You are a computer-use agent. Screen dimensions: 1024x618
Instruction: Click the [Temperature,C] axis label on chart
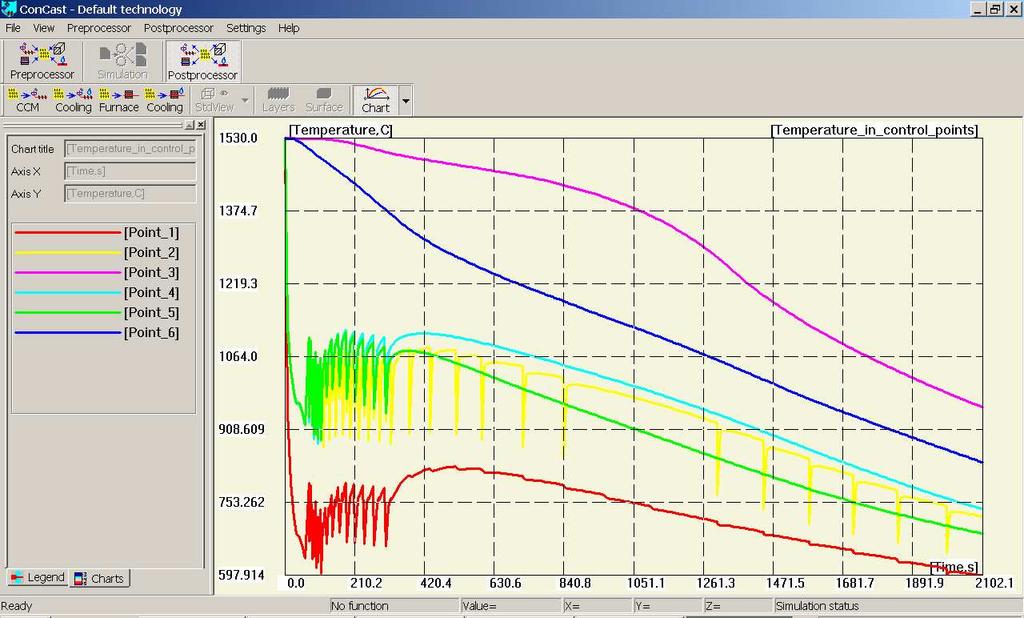coord(340,130)
